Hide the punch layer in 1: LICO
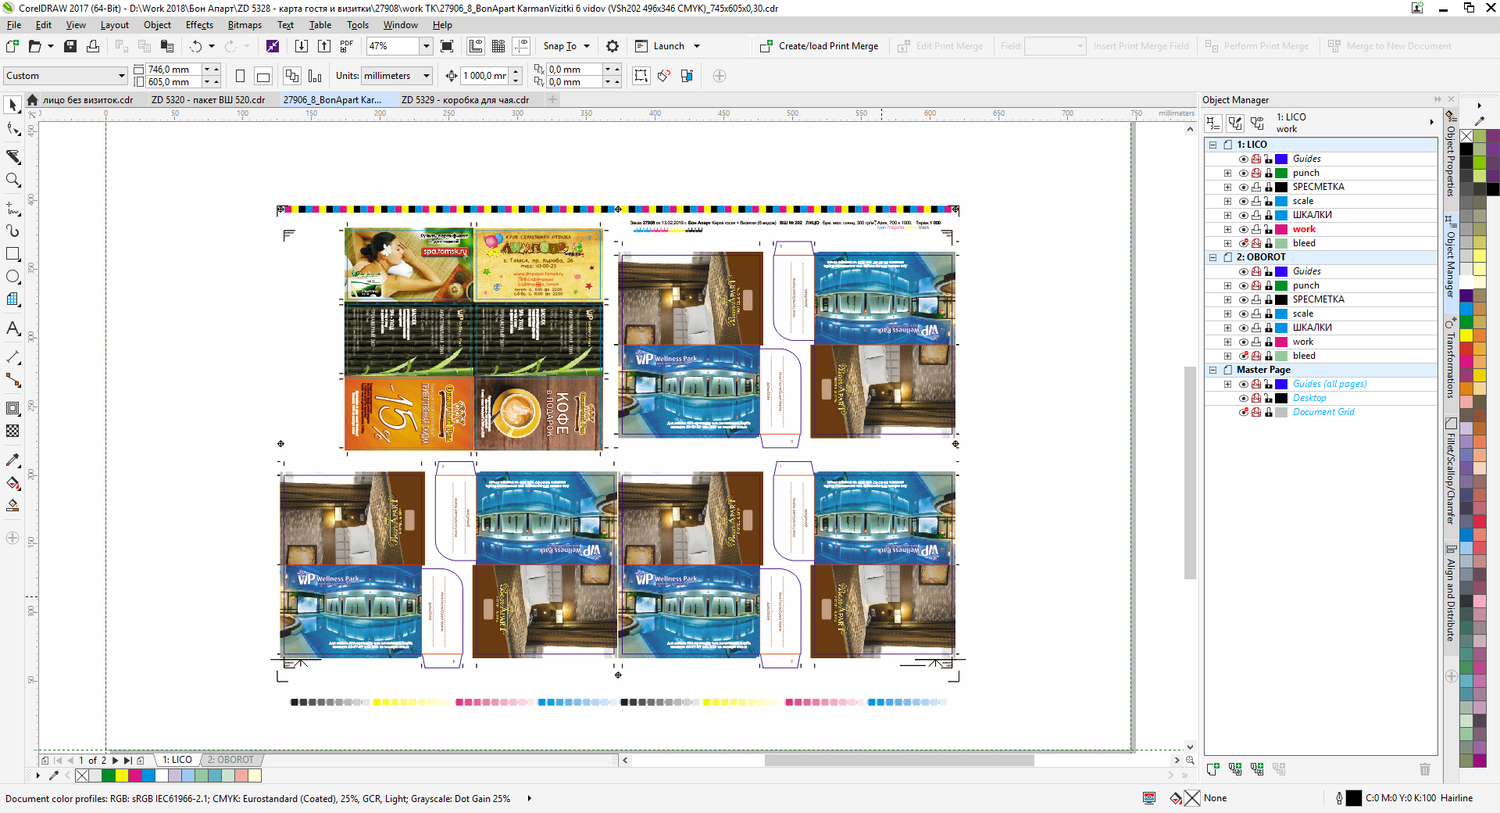The height and width of the screenshot is (813, 1500). (1243, 173)
